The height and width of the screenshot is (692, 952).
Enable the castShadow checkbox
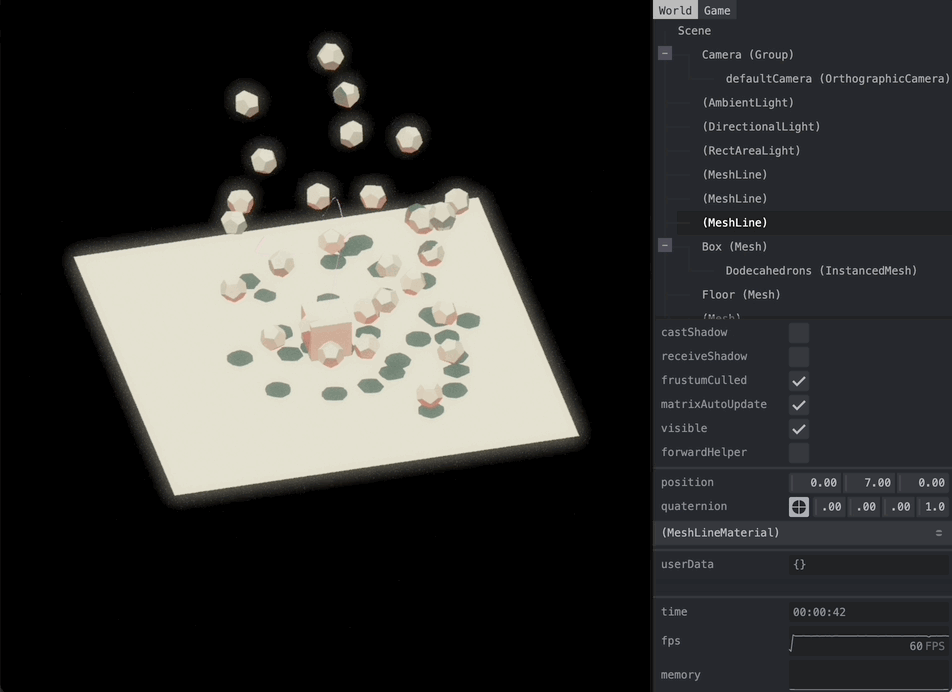(x=798, y=332)
